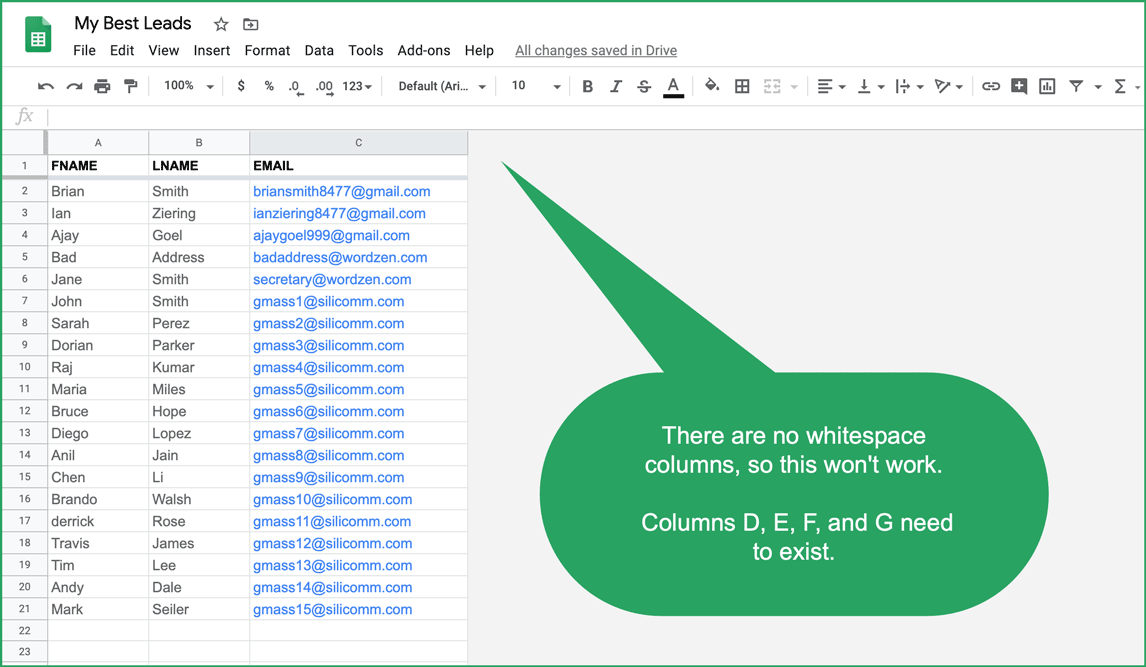
Task: Open the Format menu
Action: point(267,50)
